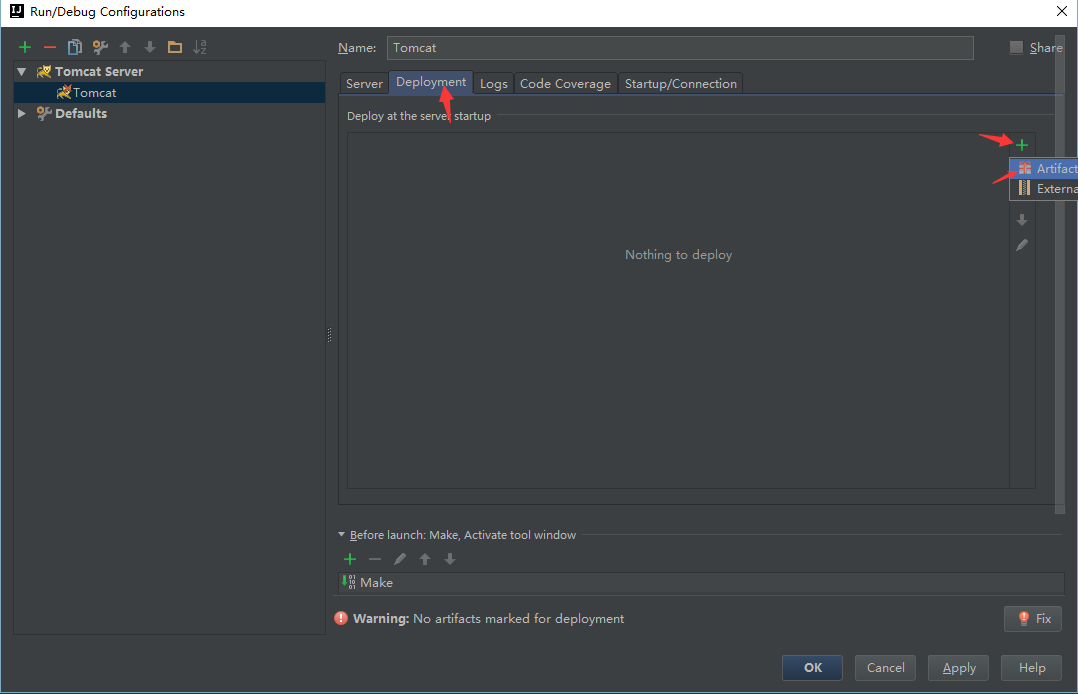Screen dimensions: 1078x694
Task: Move deployment item down arrow
Action: (1022, 220)
